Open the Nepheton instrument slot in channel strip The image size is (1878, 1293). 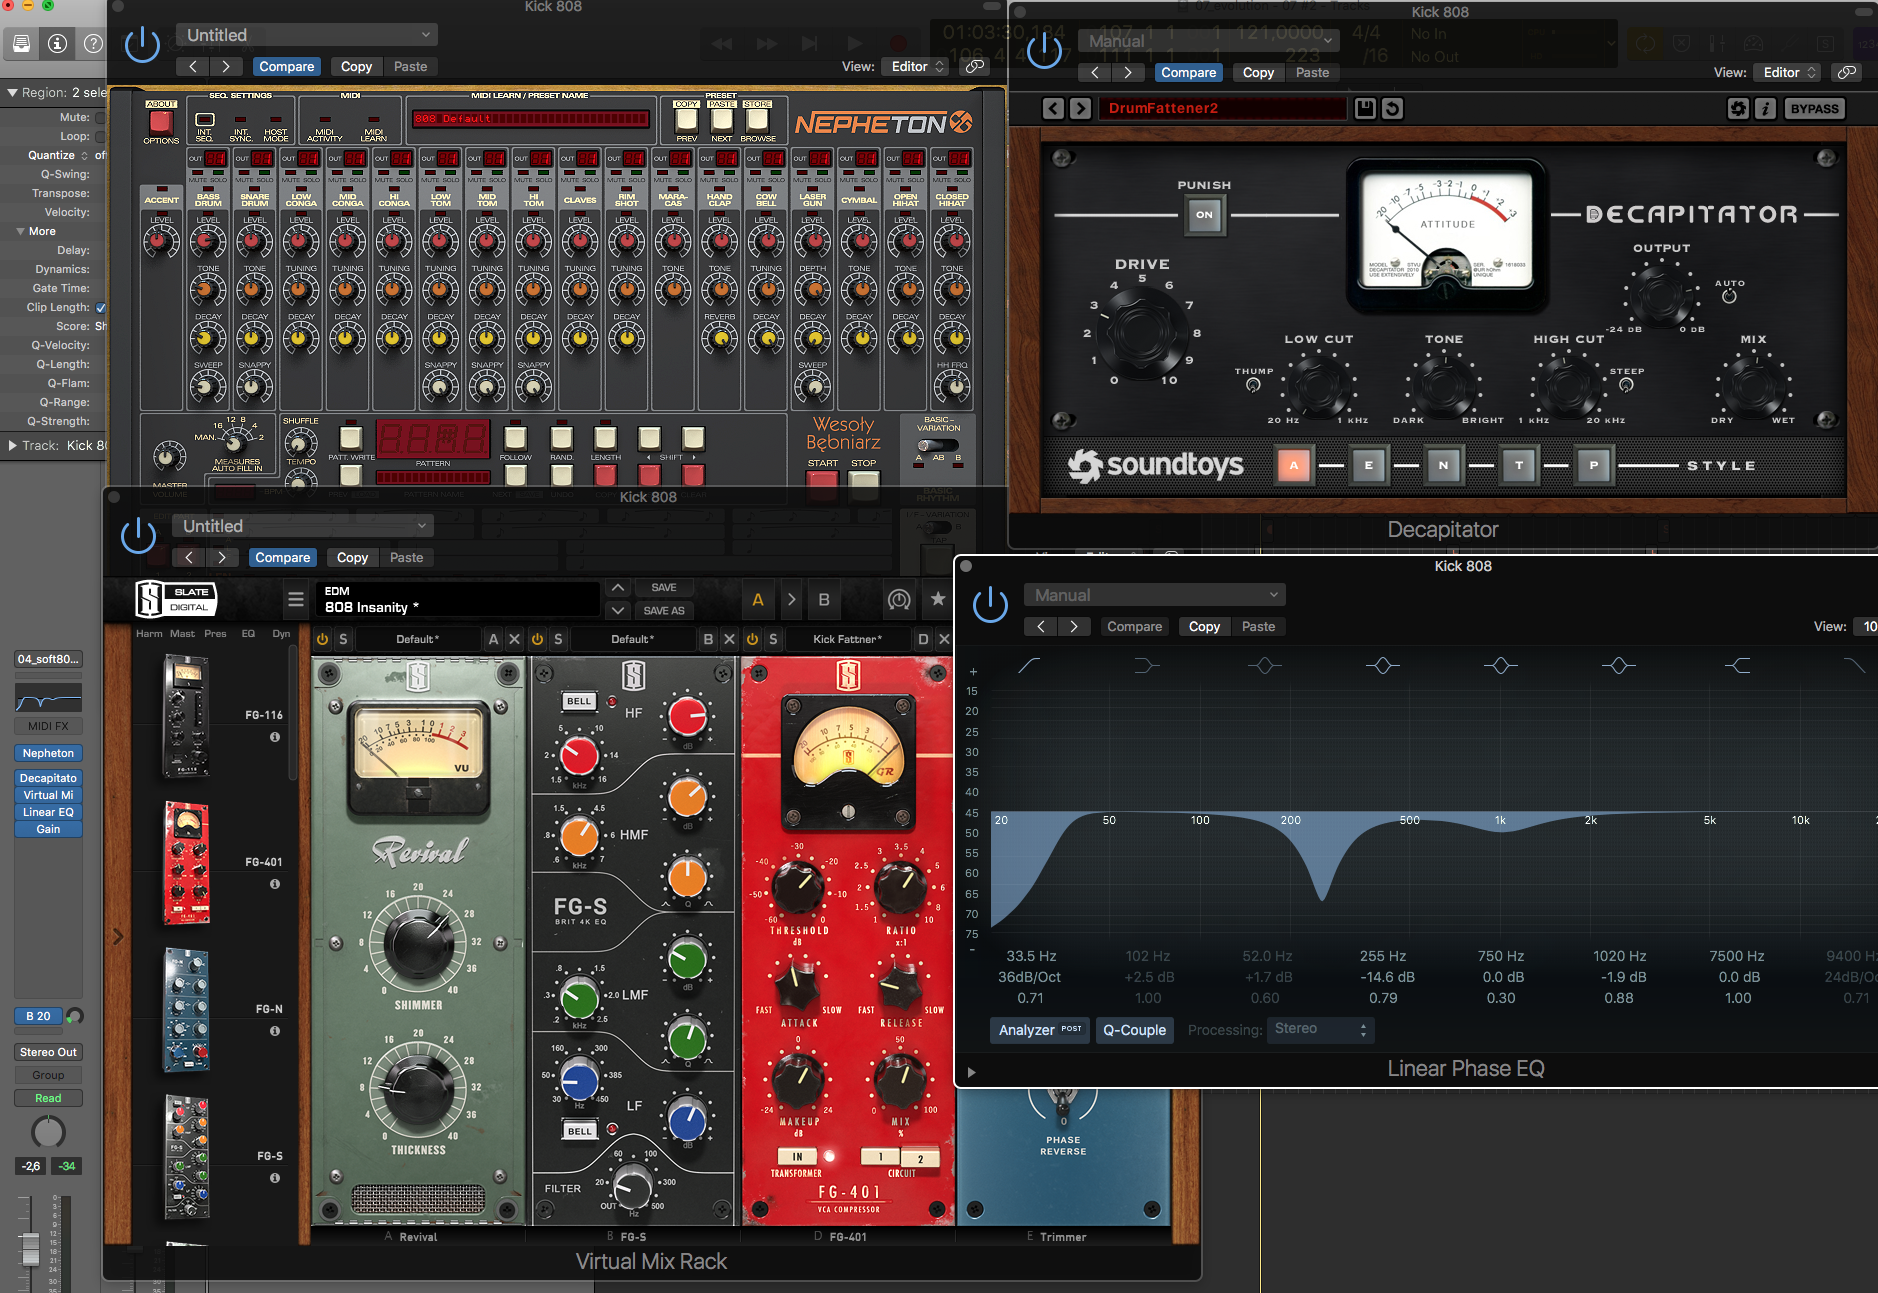tap(48, 753)
